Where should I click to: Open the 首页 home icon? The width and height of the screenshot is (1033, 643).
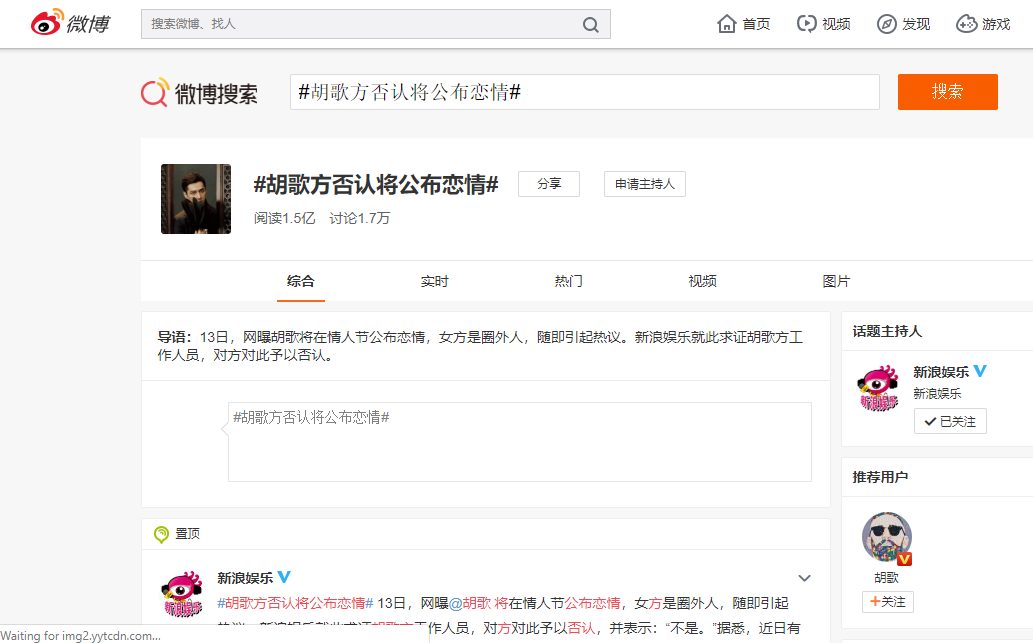point(727,24)
